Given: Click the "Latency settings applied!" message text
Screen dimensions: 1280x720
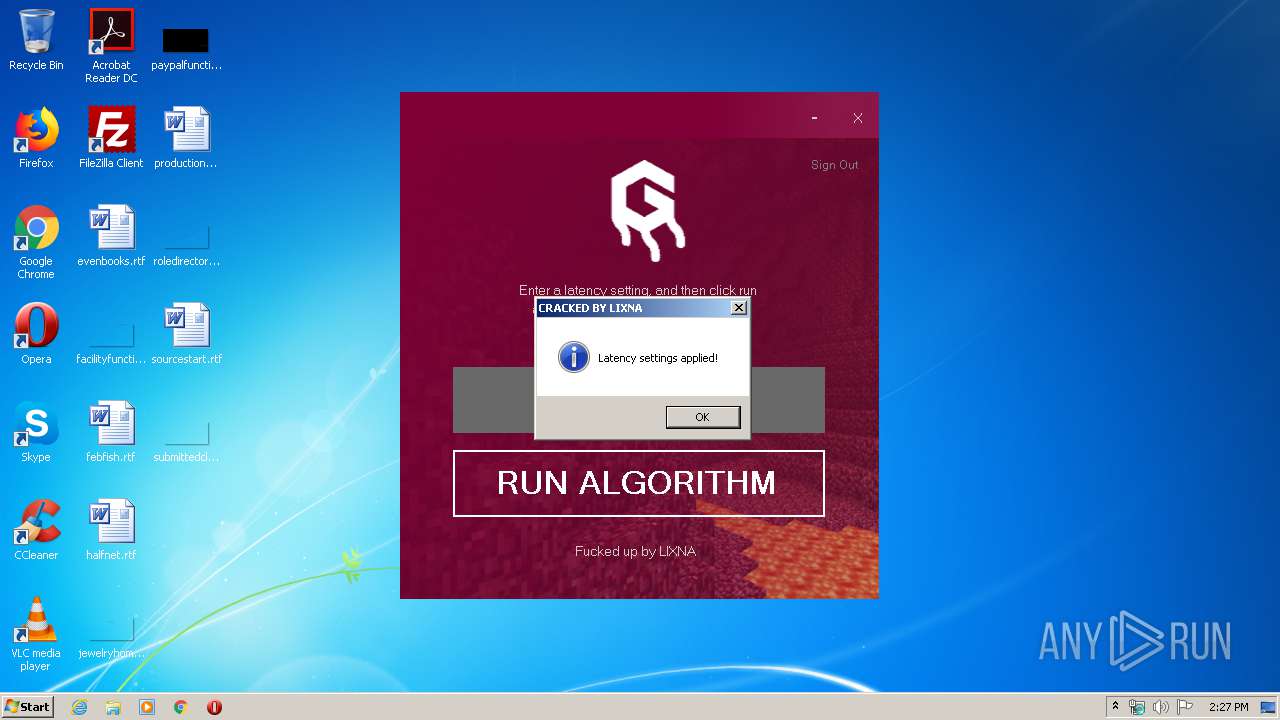Looking at the screenshot, I should [x=657, y=358].
